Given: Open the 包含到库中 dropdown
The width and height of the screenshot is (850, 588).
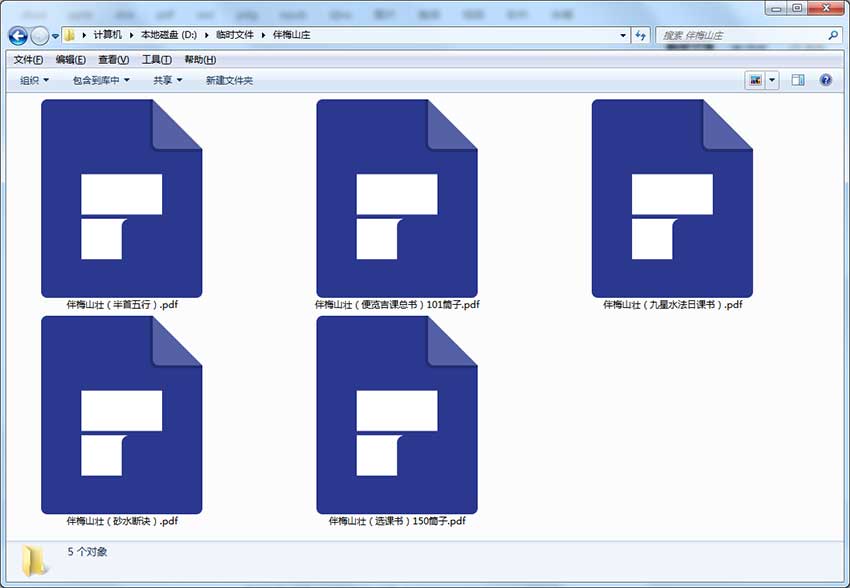Looking at the screenshot, I should tap(101, 80).
